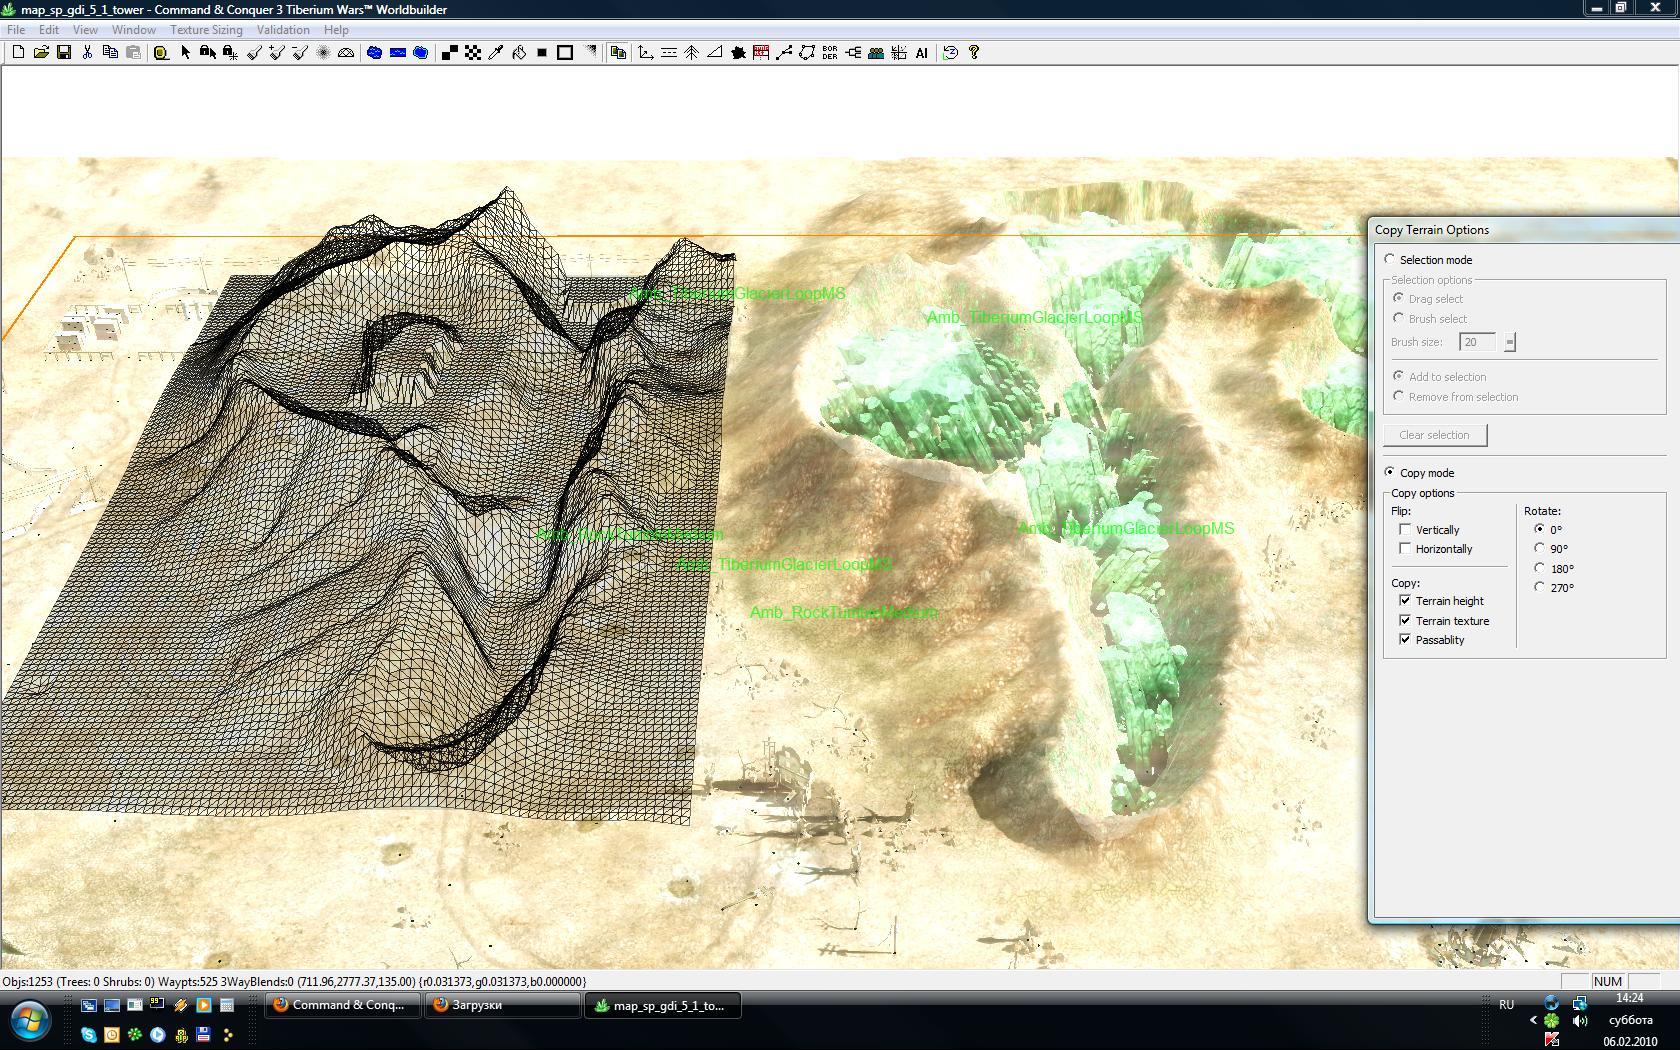
Task: Select the tree placement tool
Action: point(691,52)
